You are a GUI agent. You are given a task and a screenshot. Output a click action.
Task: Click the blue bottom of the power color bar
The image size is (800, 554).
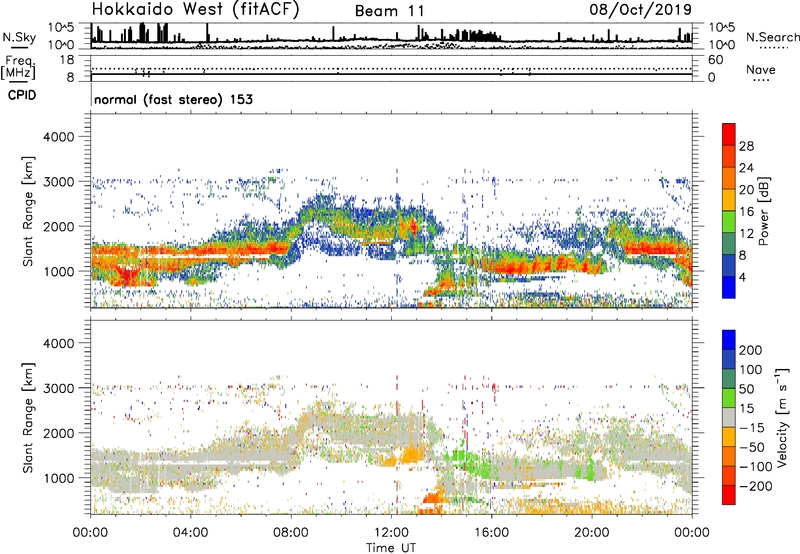(729, 287)
